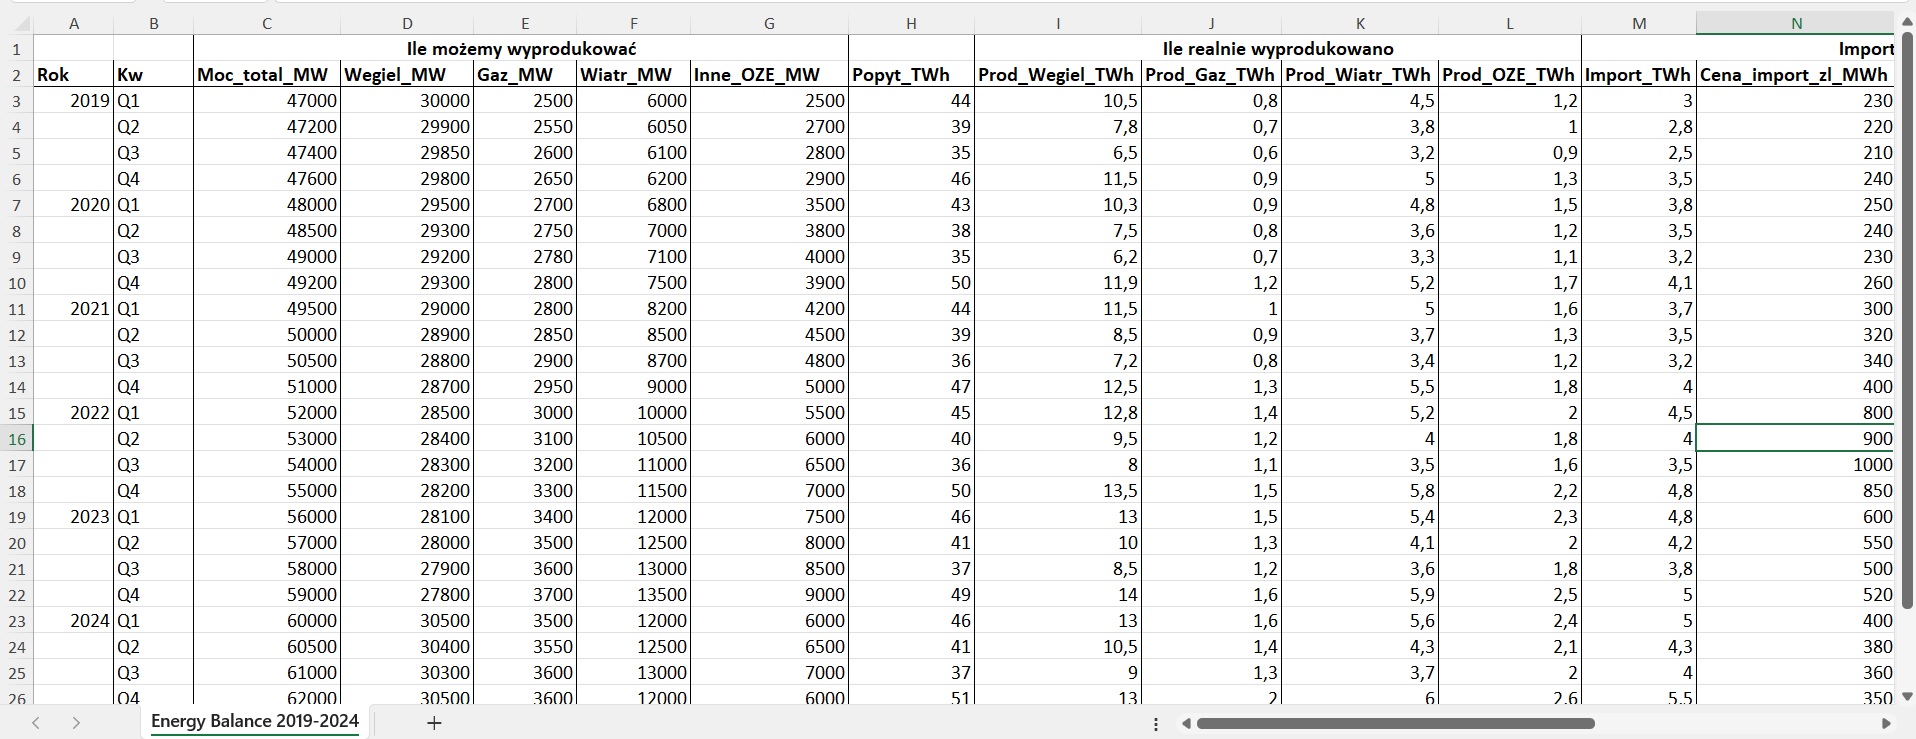Select column N header
Image resolution: width=1916 pixels, height=739 pixels.
click(1796, 23)
